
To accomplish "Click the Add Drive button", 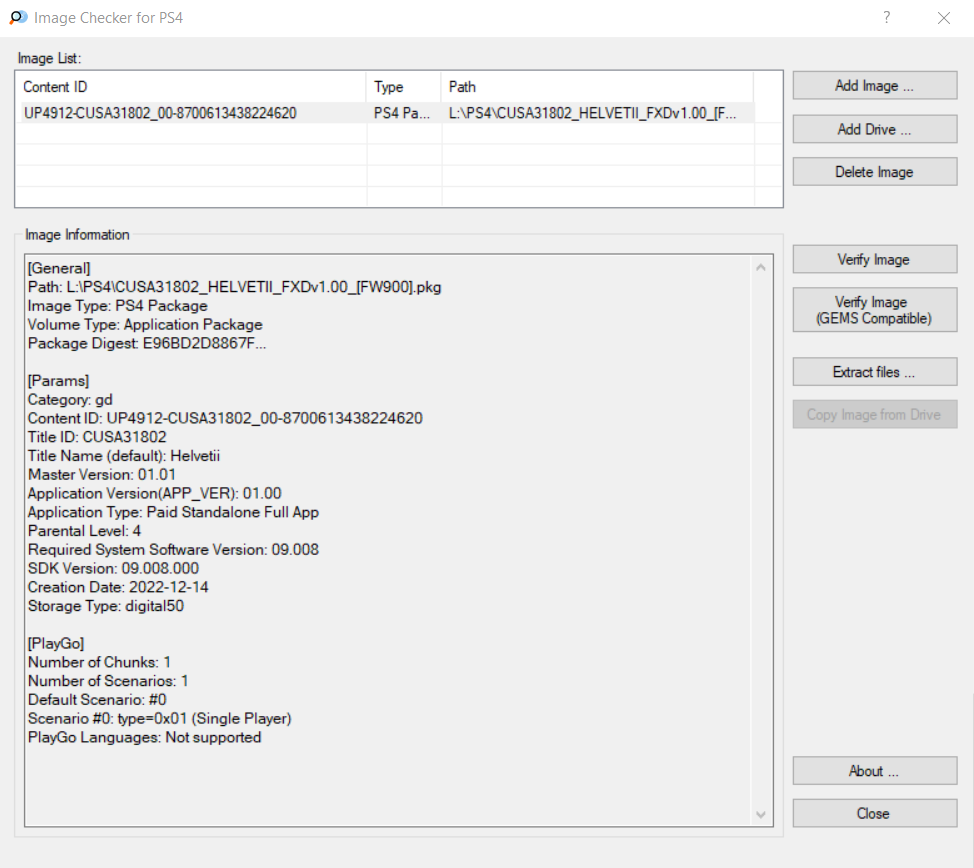I will pos(874,129).
